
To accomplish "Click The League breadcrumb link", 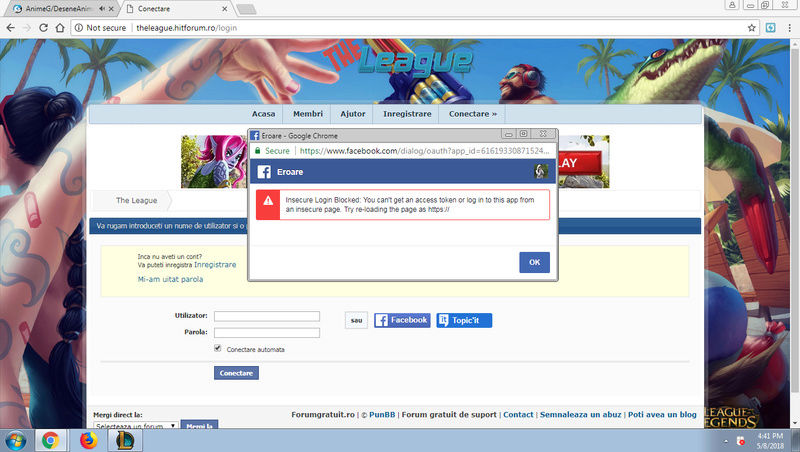I will coord(136,200).
